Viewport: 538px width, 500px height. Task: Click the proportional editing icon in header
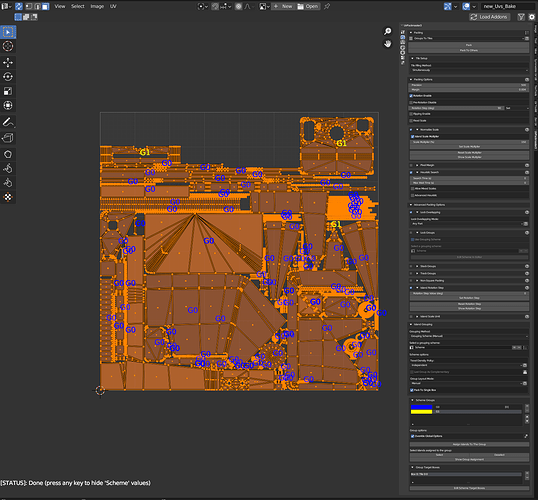[x=238, y=6]
